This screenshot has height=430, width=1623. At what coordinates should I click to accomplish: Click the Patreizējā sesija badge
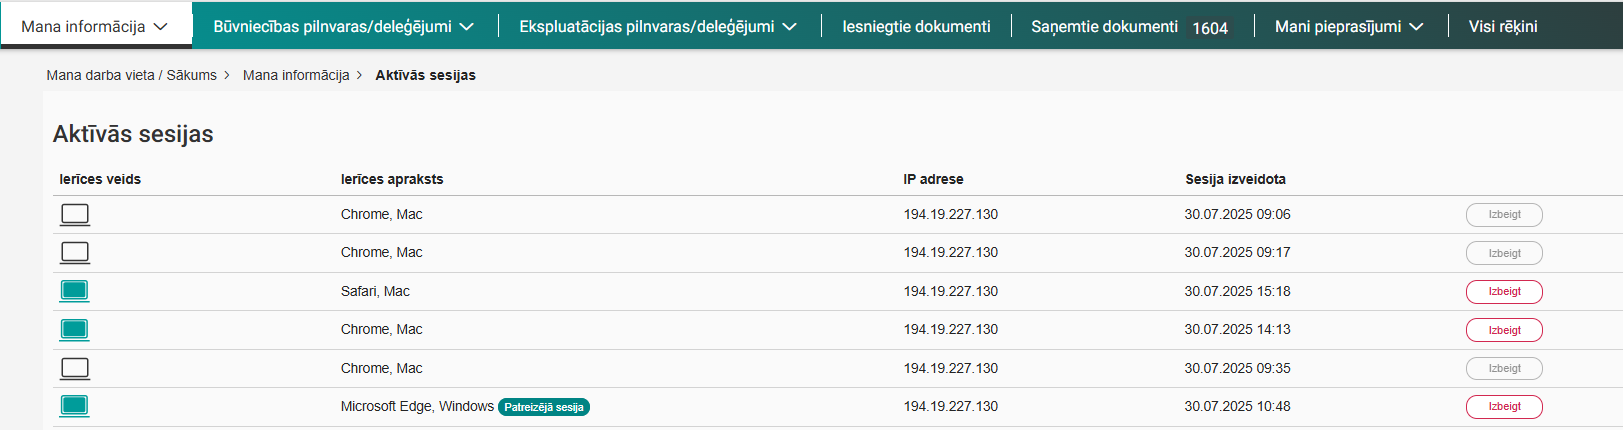click(544, 407)
